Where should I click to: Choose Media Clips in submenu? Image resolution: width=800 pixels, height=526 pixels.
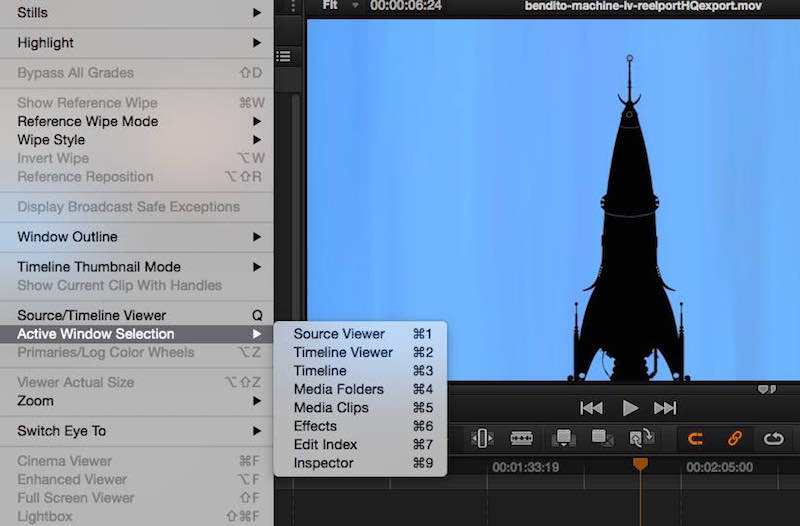coord(361,408)
